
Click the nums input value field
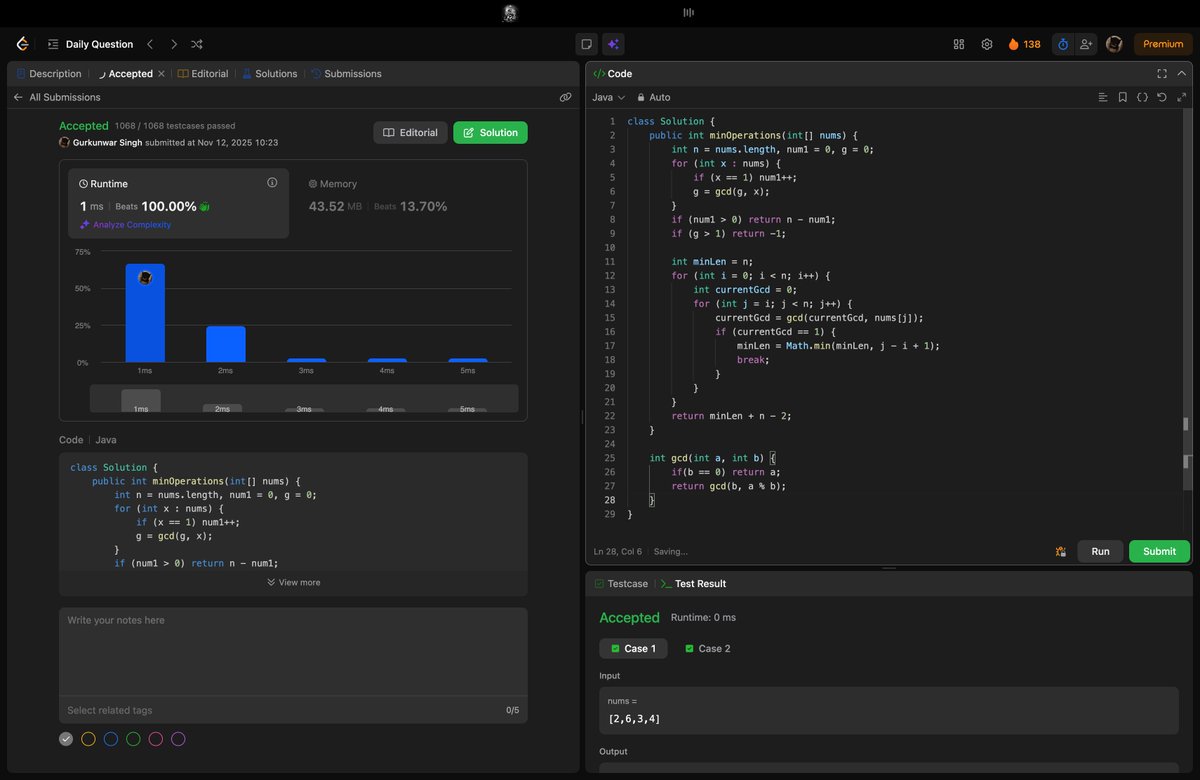889,710
